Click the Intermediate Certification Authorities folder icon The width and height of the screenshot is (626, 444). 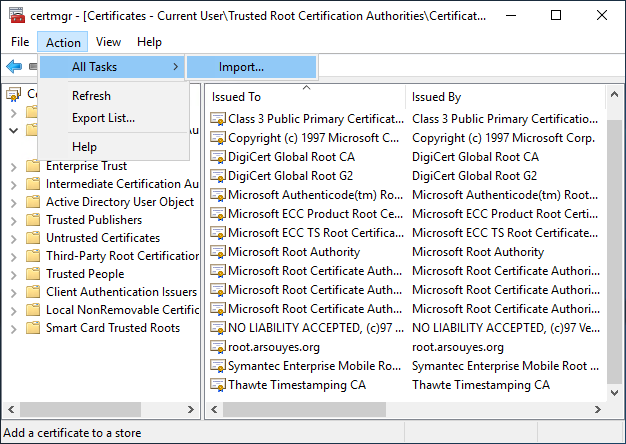pyautogui.click(x=33, y=184)
